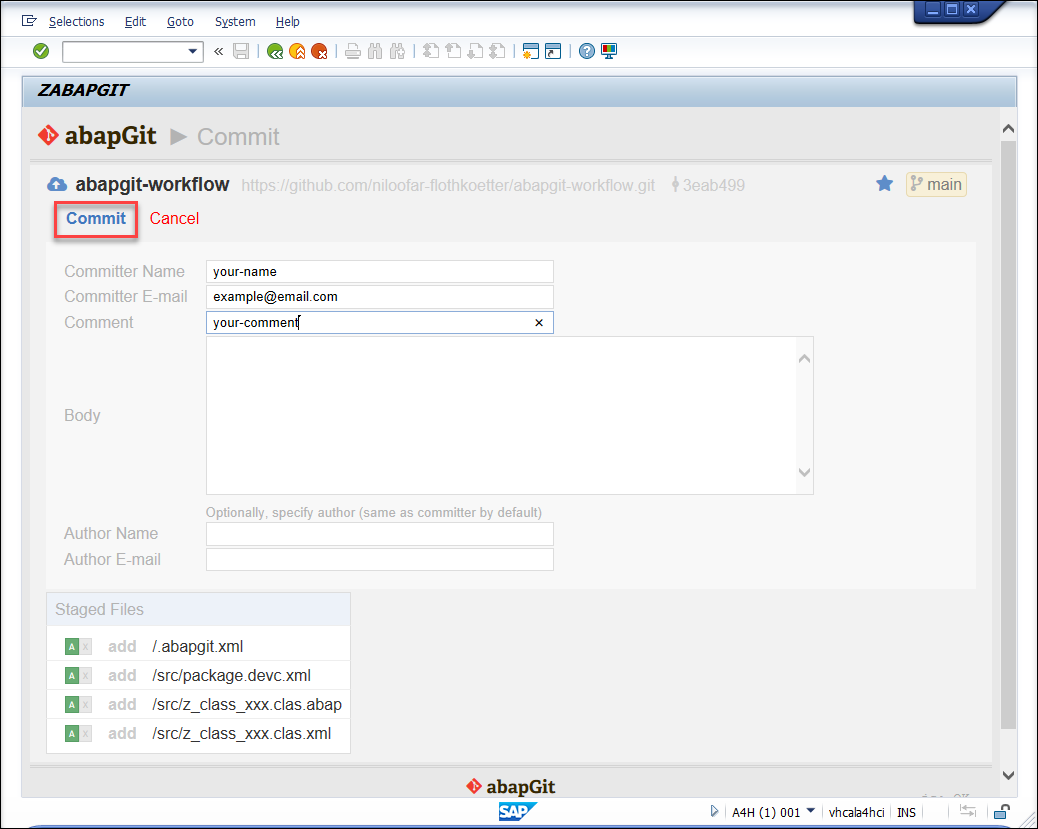
Task: Open the Goto menu
Action: coord(180,22)
